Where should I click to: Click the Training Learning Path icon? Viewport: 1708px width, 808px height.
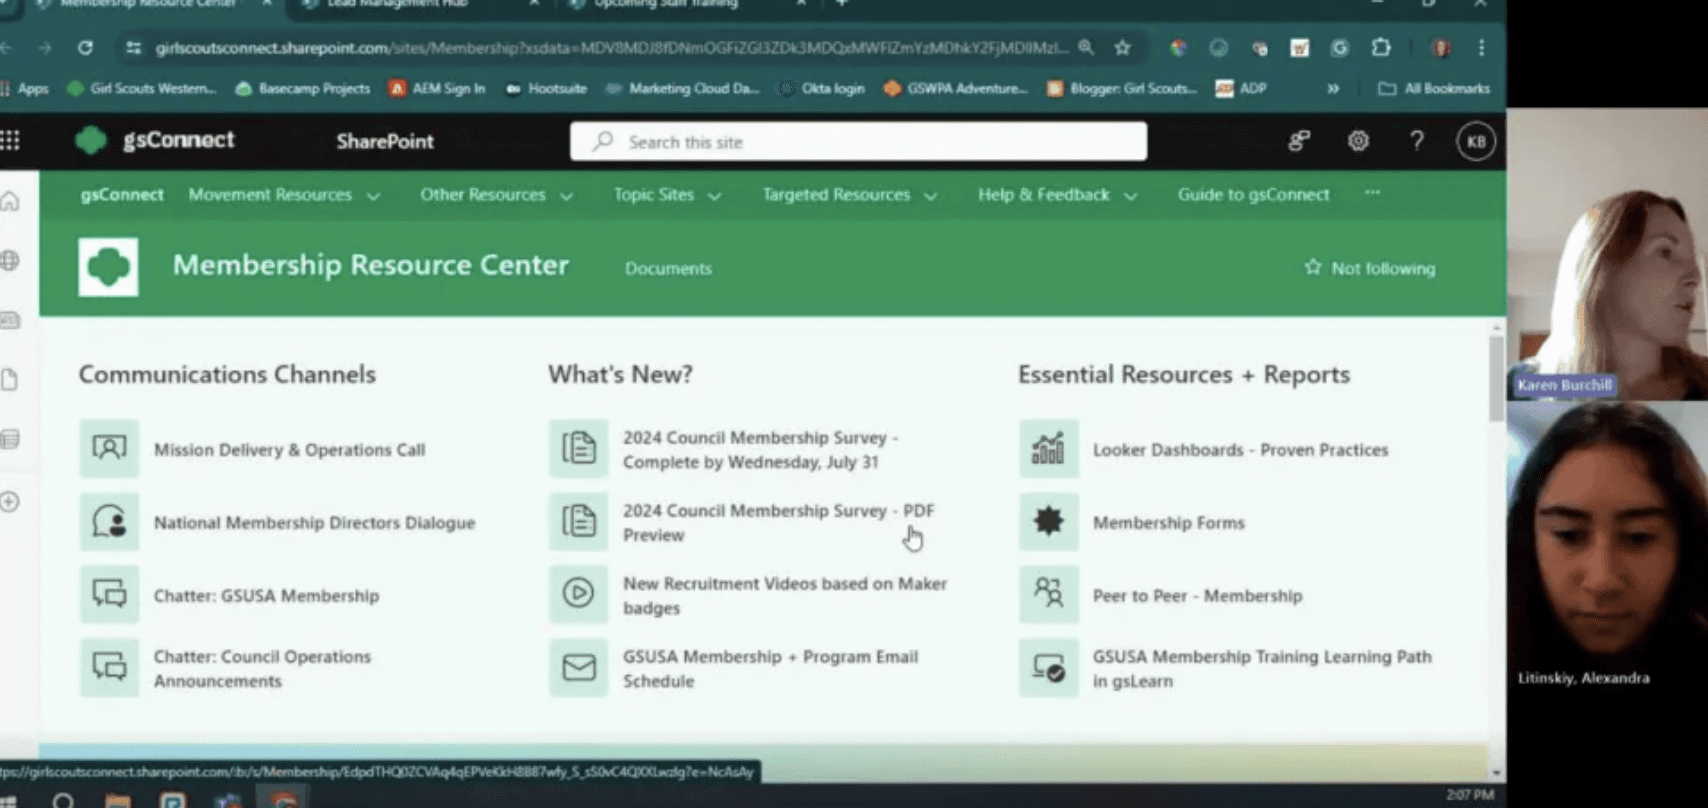tap(1049, 667)
